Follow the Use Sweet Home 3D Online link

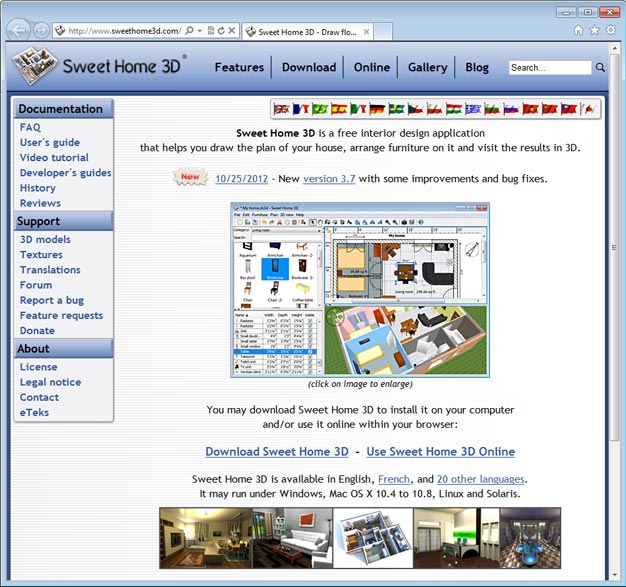tap(441, 452)
